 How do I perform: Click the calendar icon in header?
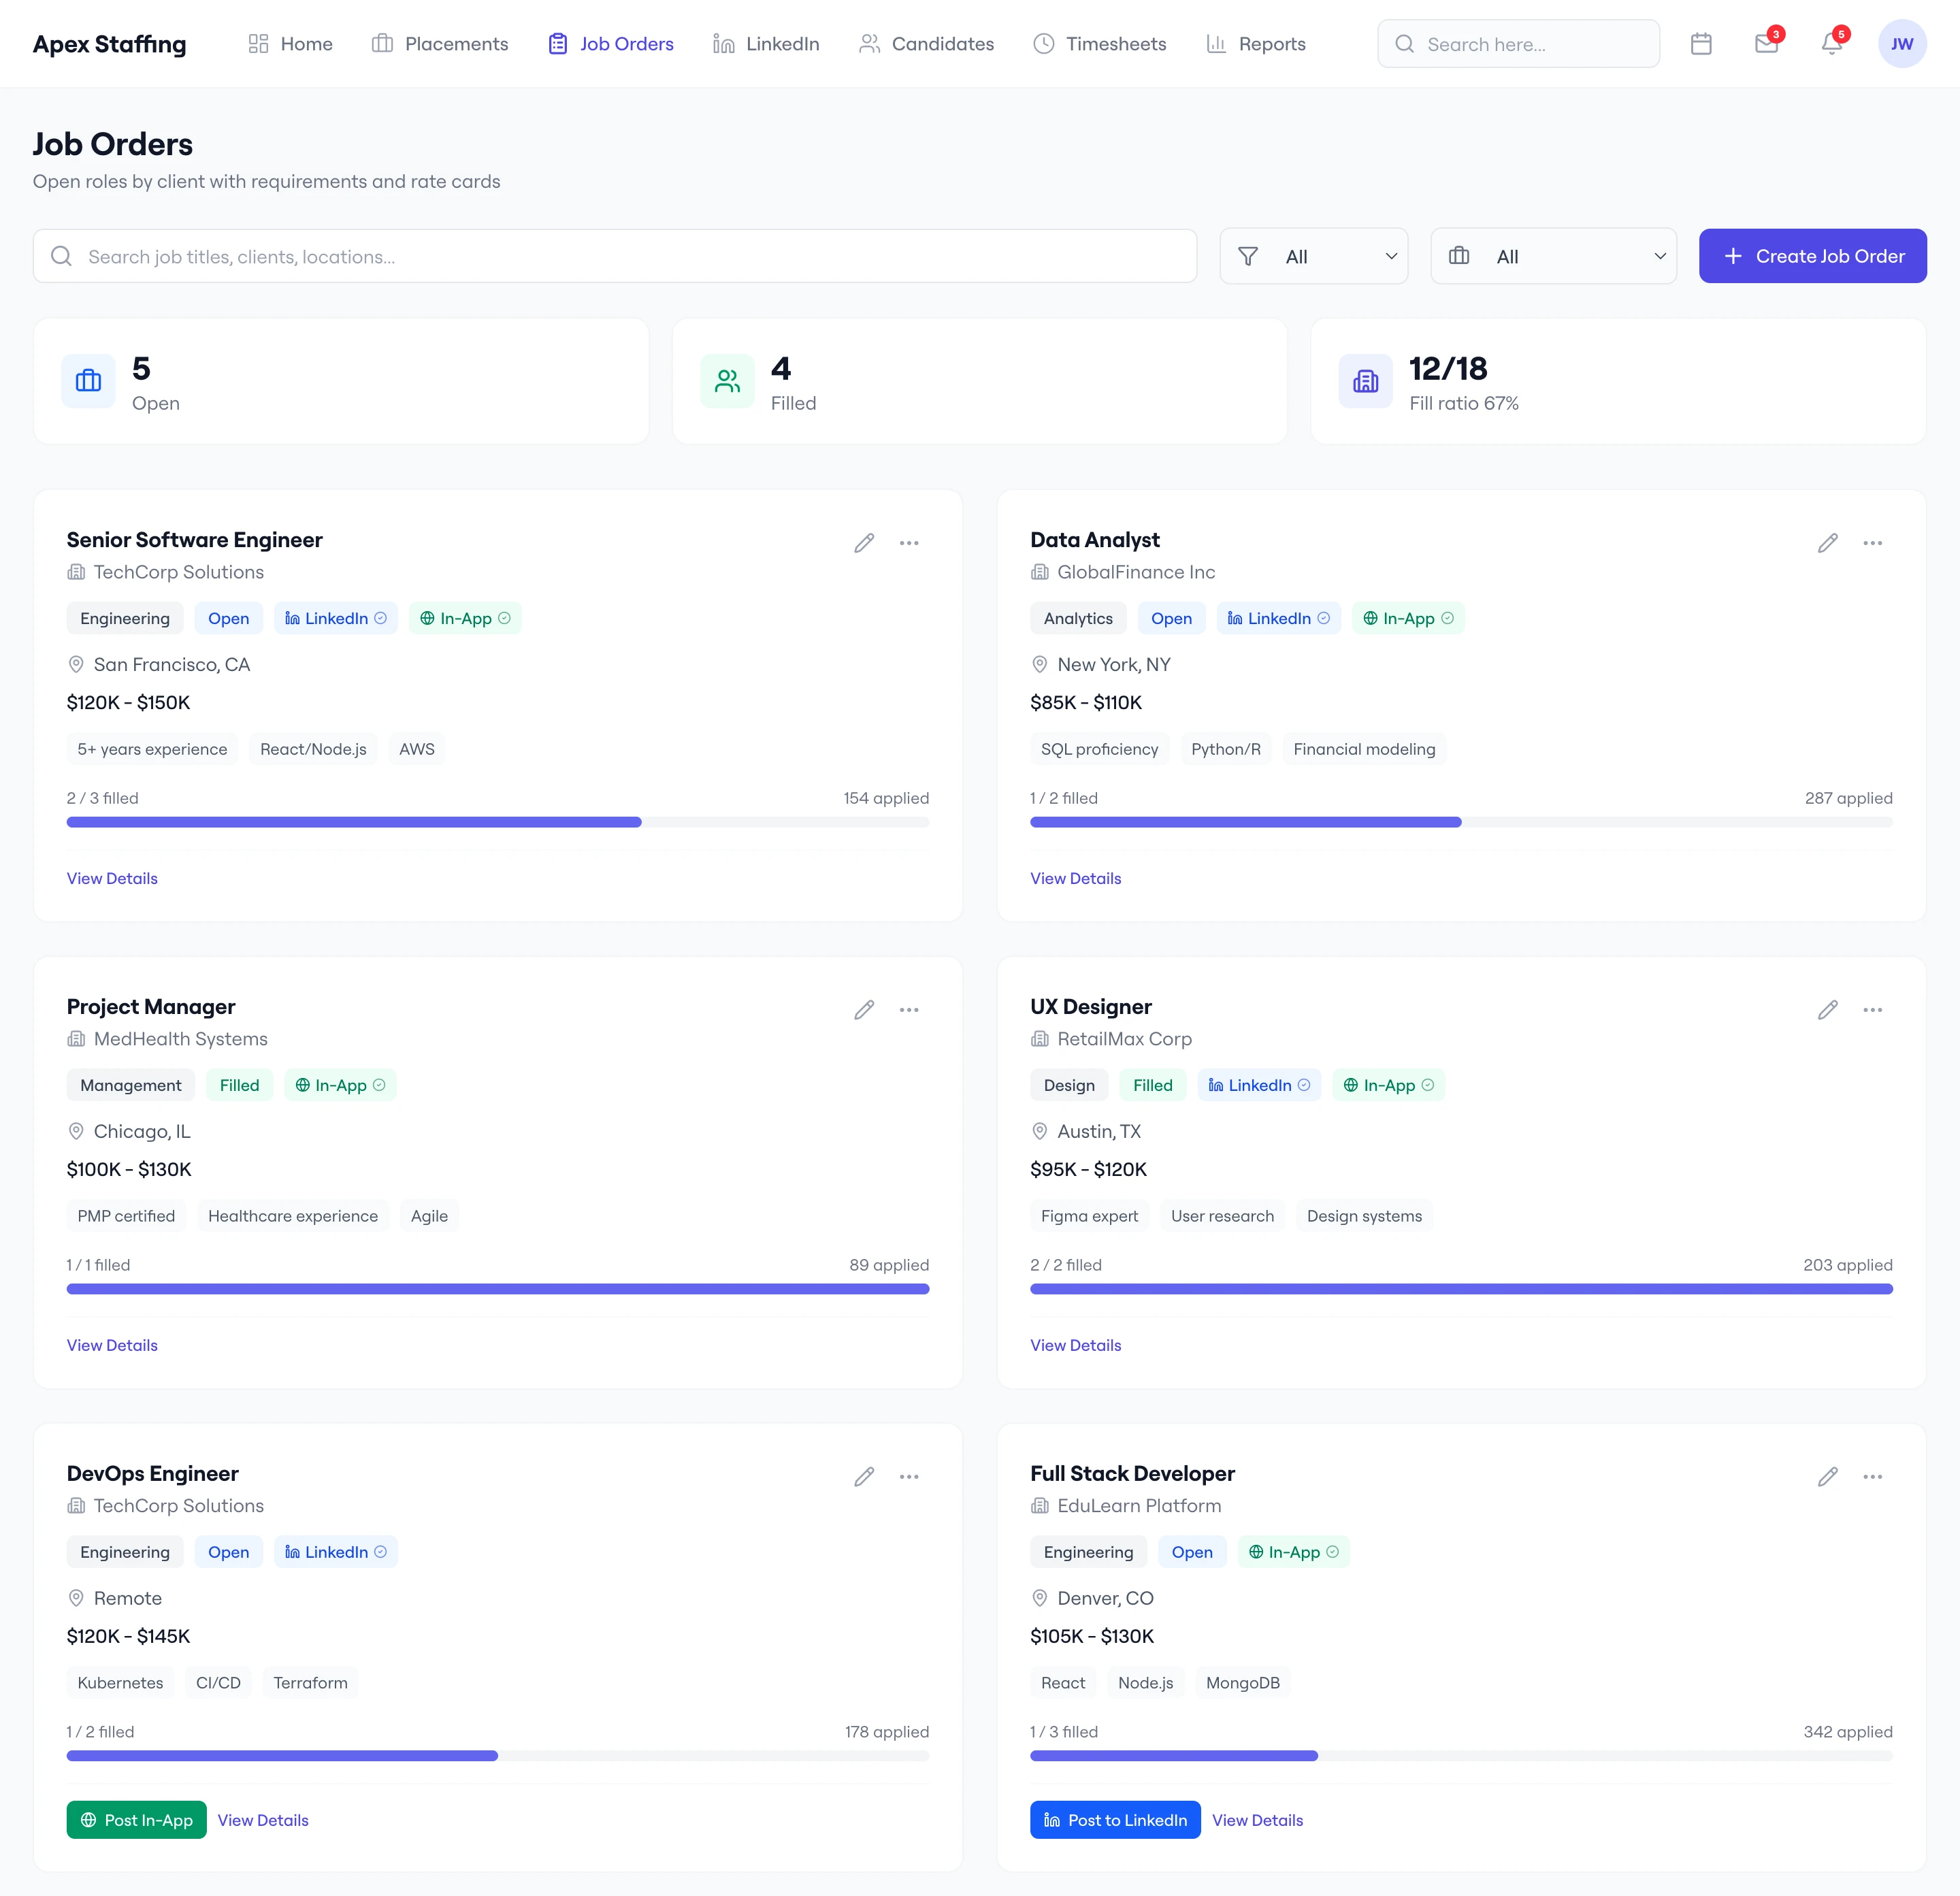point(1701,44)
